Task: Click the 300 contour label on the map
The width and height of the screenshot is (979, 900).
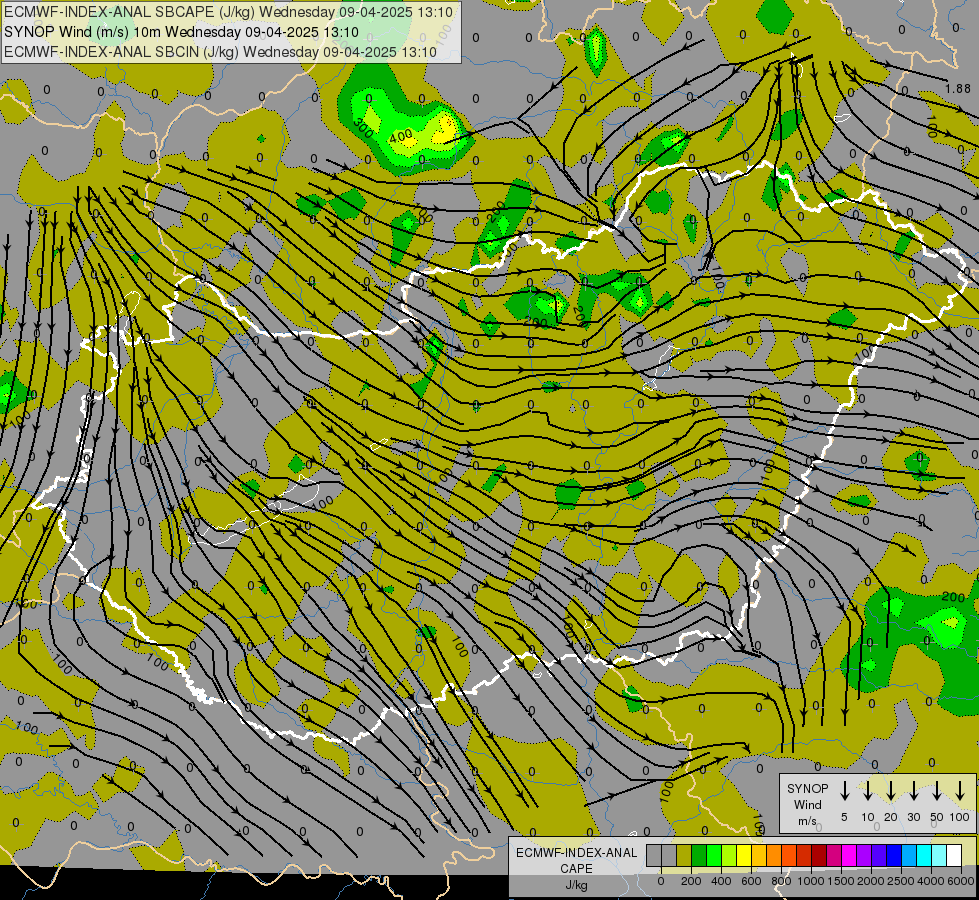Action: click(x=363, y=127)
